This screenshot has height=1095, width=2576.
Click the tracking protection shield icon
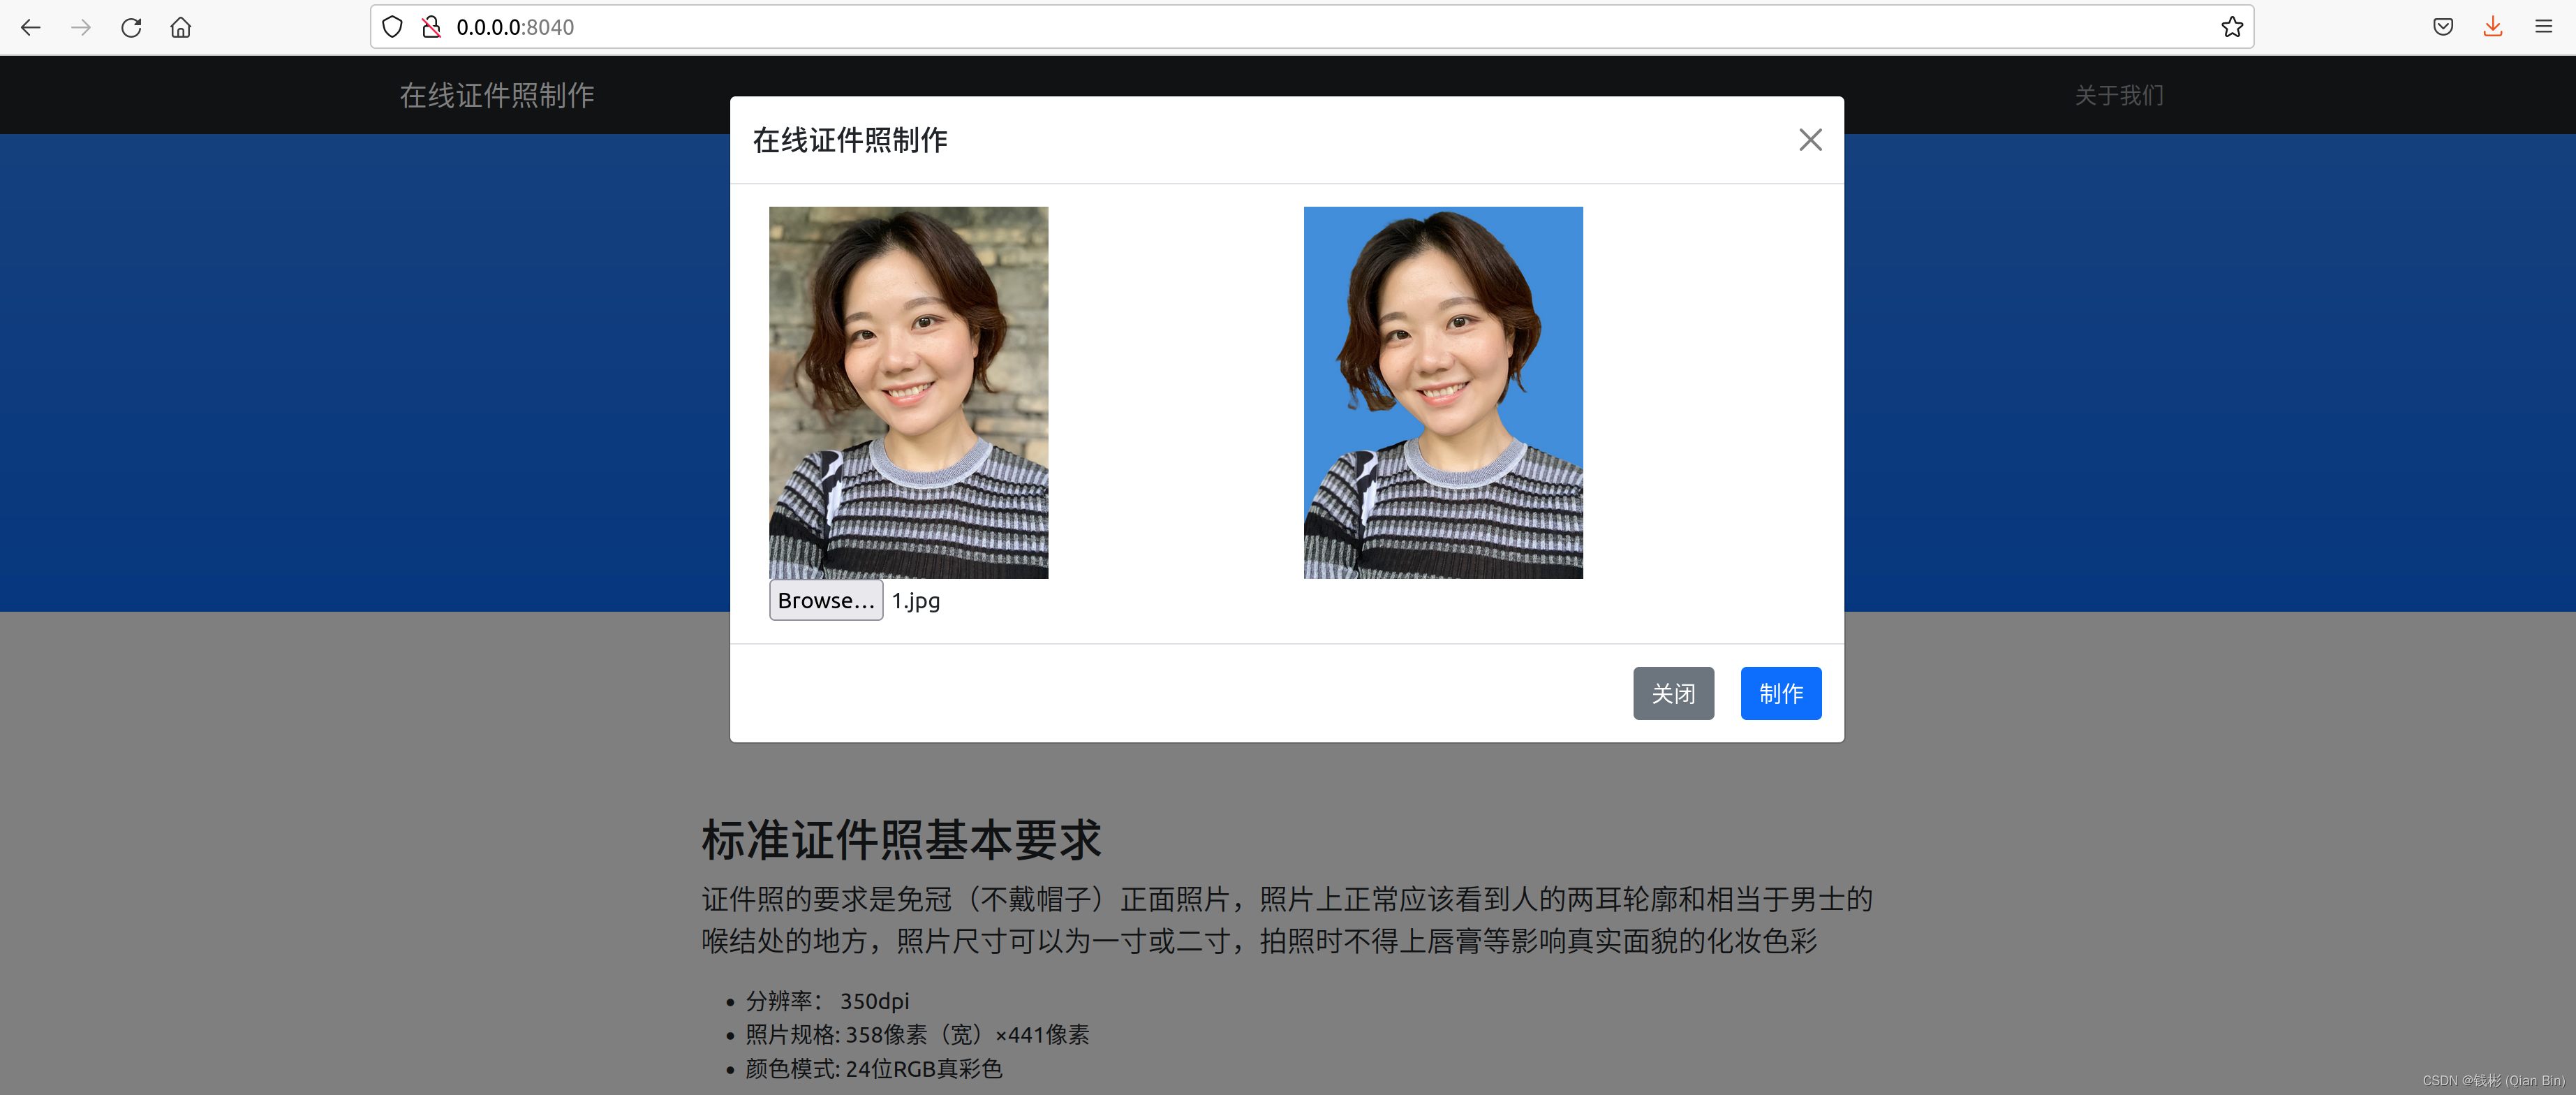(x=392, y=27)
